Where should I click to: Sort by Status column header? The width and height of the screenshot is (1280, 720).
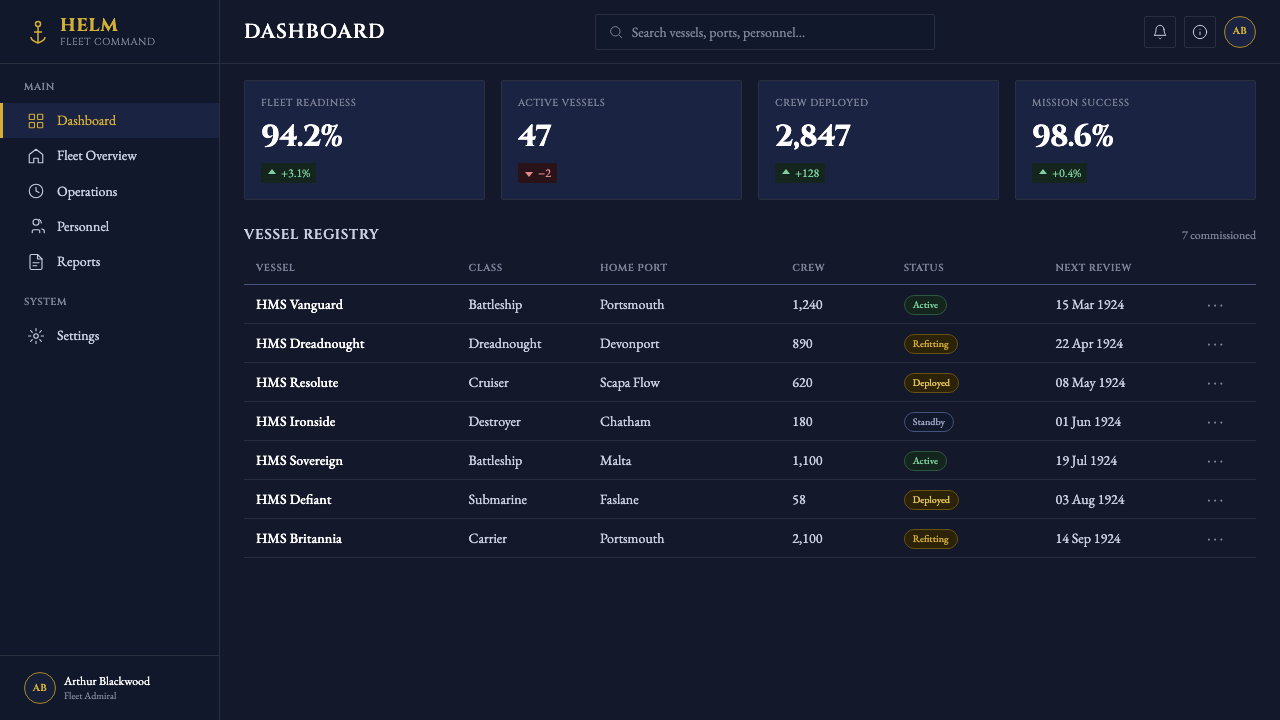click(x=923, y=267)
